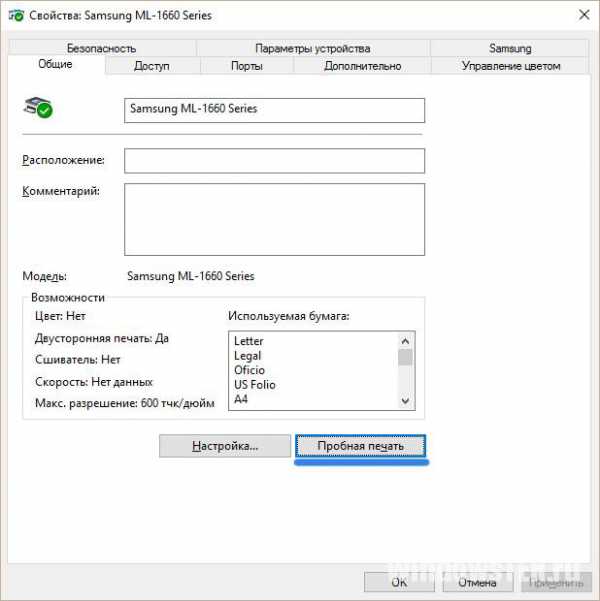The width and height of the screenshot is (600, 601).
Task: Open the Samsung tab
Action: 510,48
